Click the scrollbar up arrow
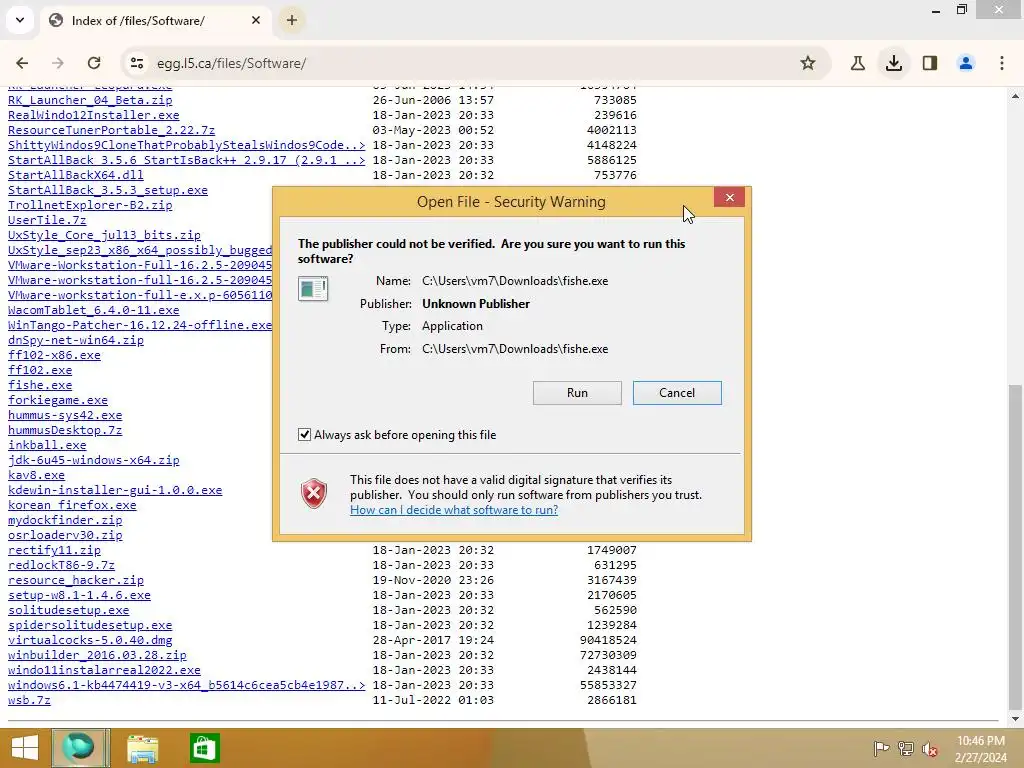Viewport: 1024px width, 768px height. click(1015, 96)
